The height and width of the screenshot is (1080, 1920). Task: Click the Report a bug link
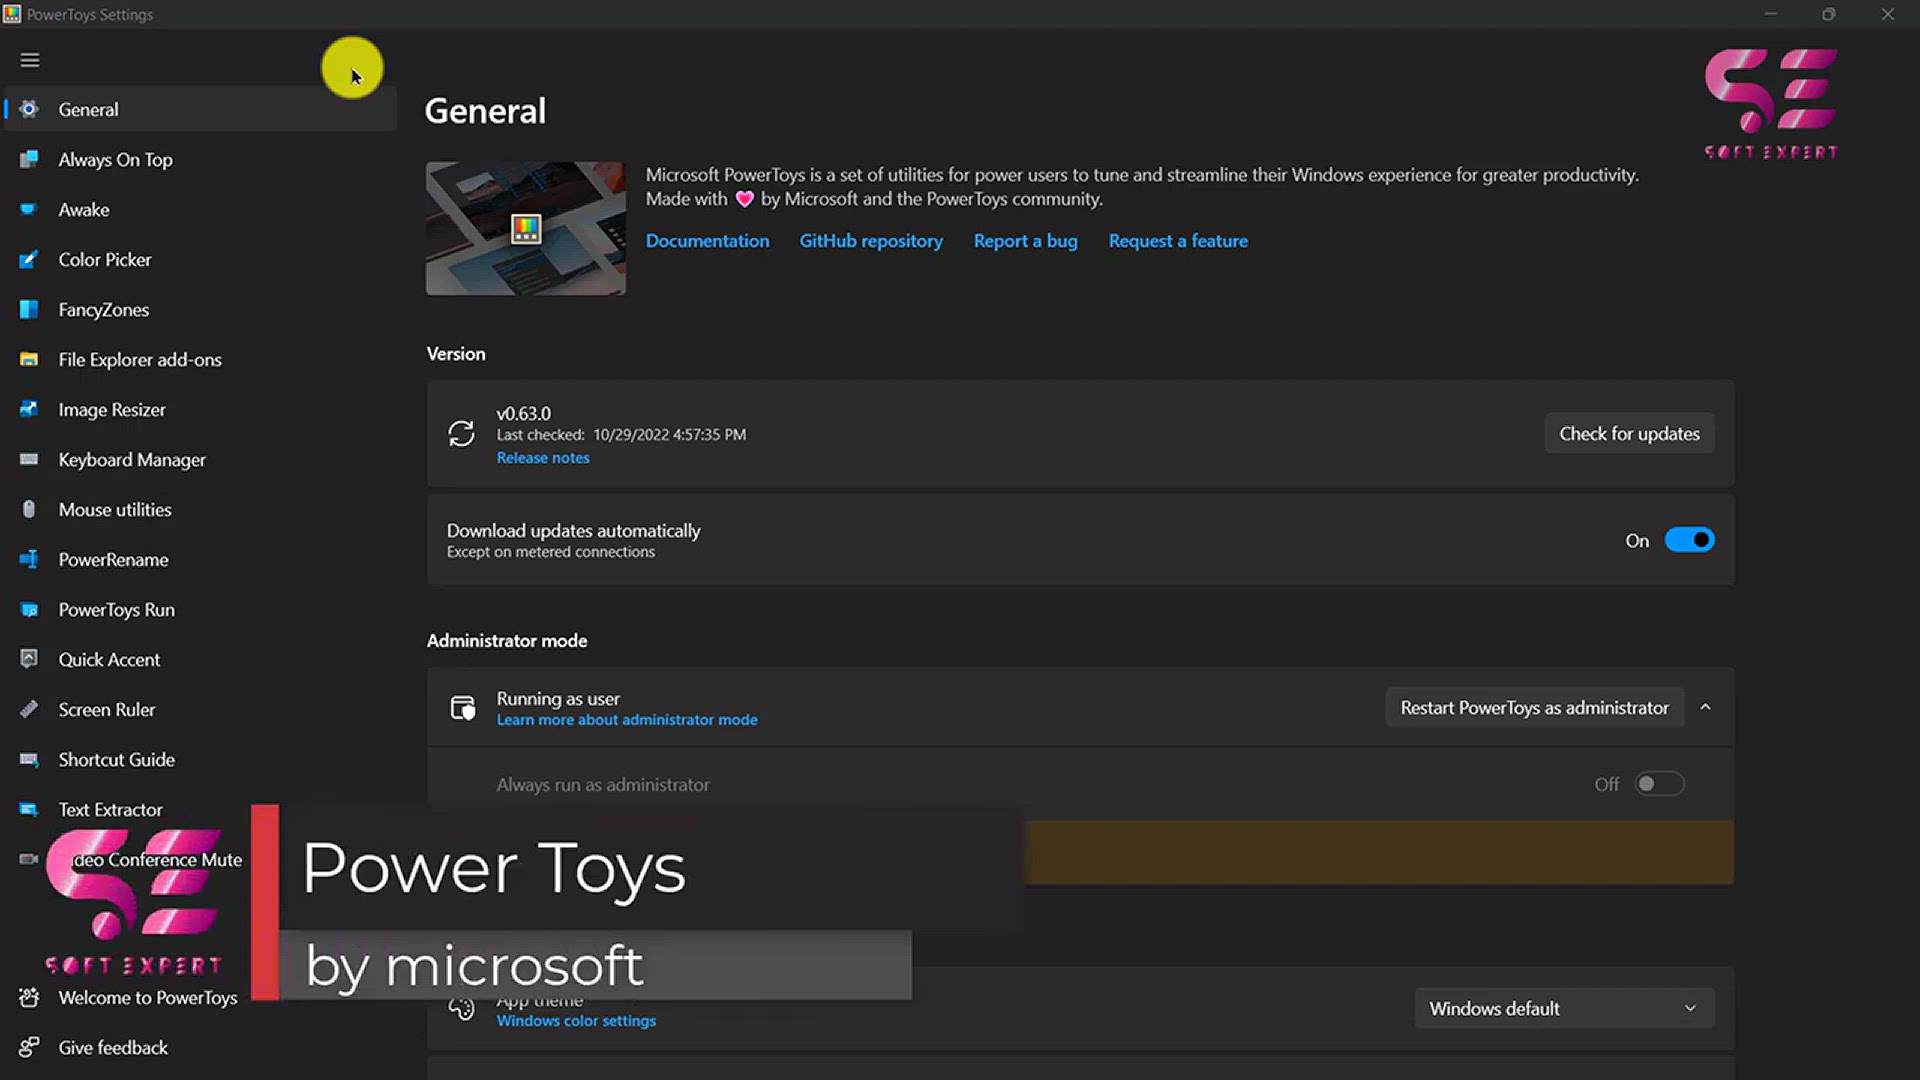point(1025,240)
